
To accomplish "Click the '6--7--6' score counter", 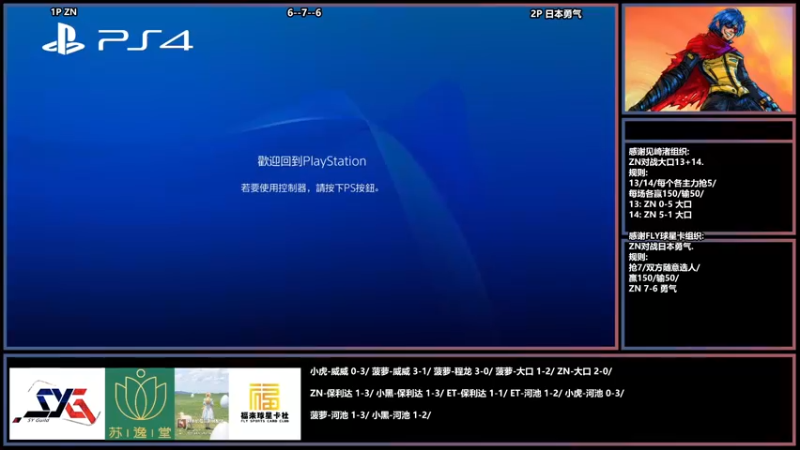I will tap(304, 13).
